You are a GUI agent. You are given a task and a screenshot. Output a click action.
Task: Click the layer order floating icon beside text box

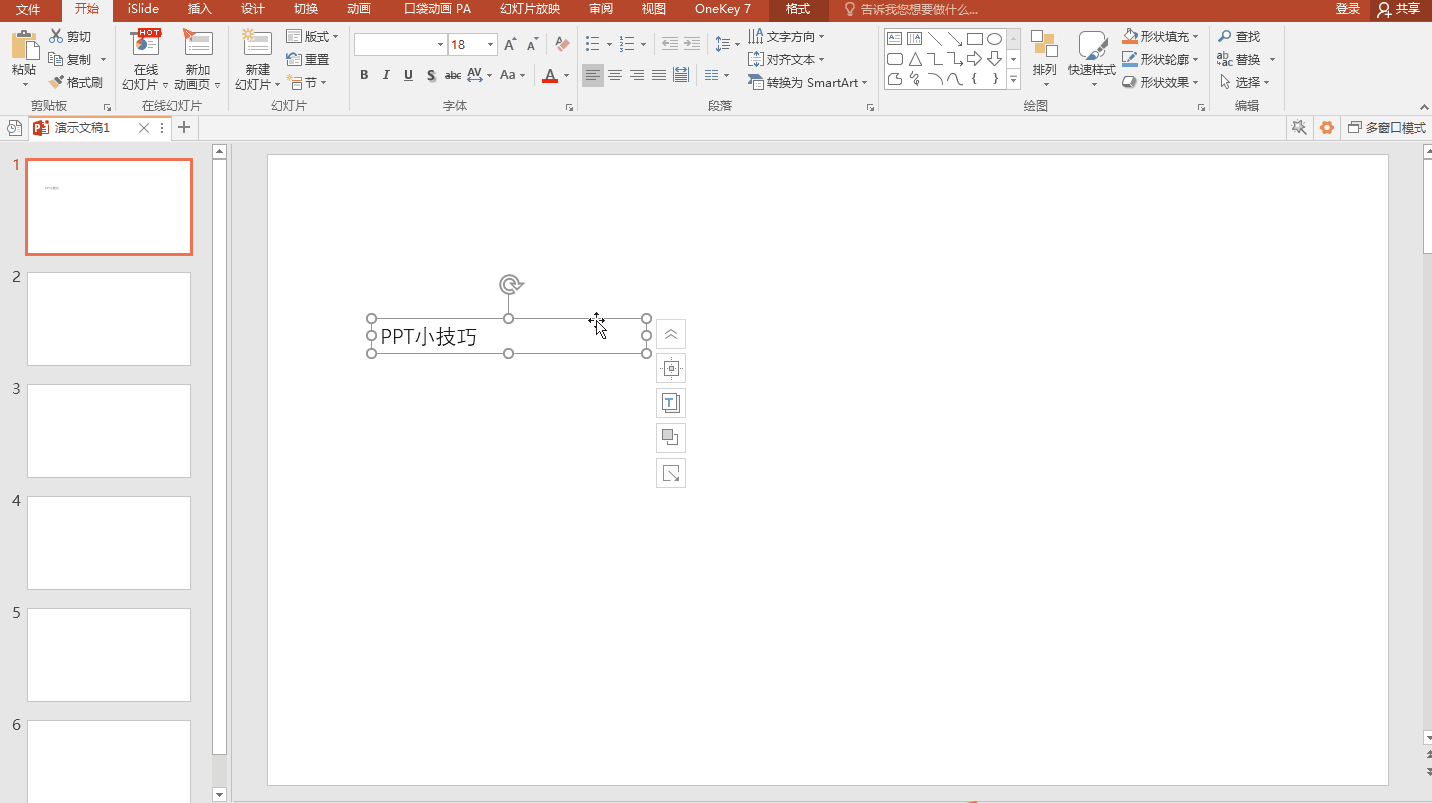(671, 438)
